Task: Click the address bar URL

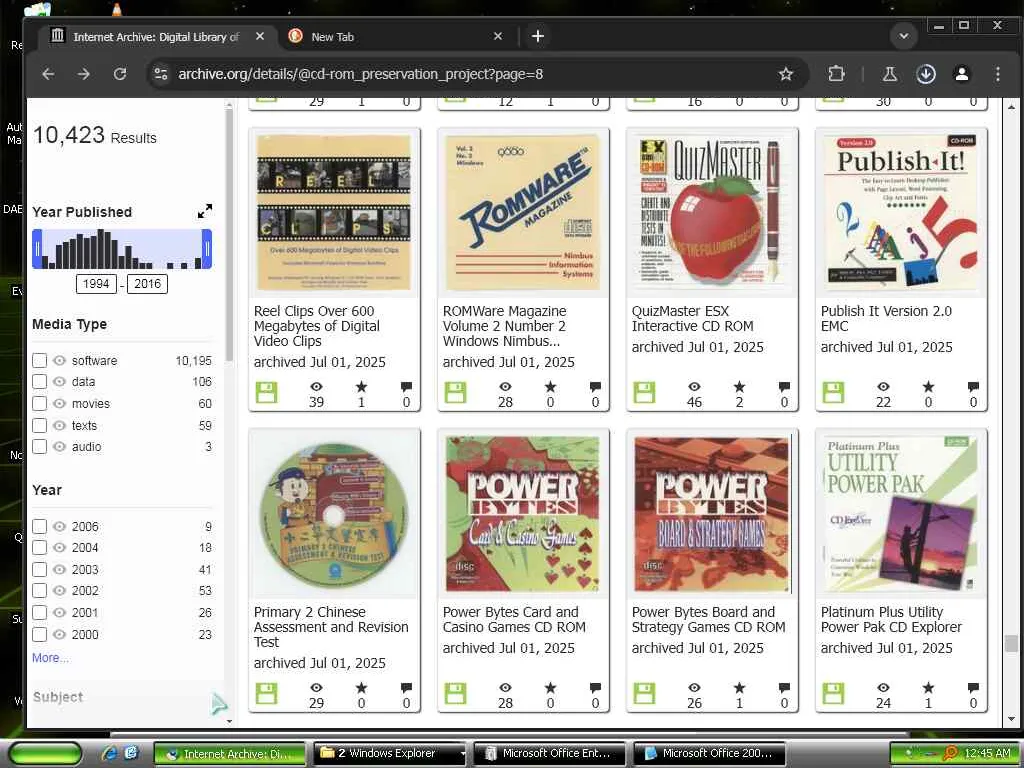Action: coord(360,74)
